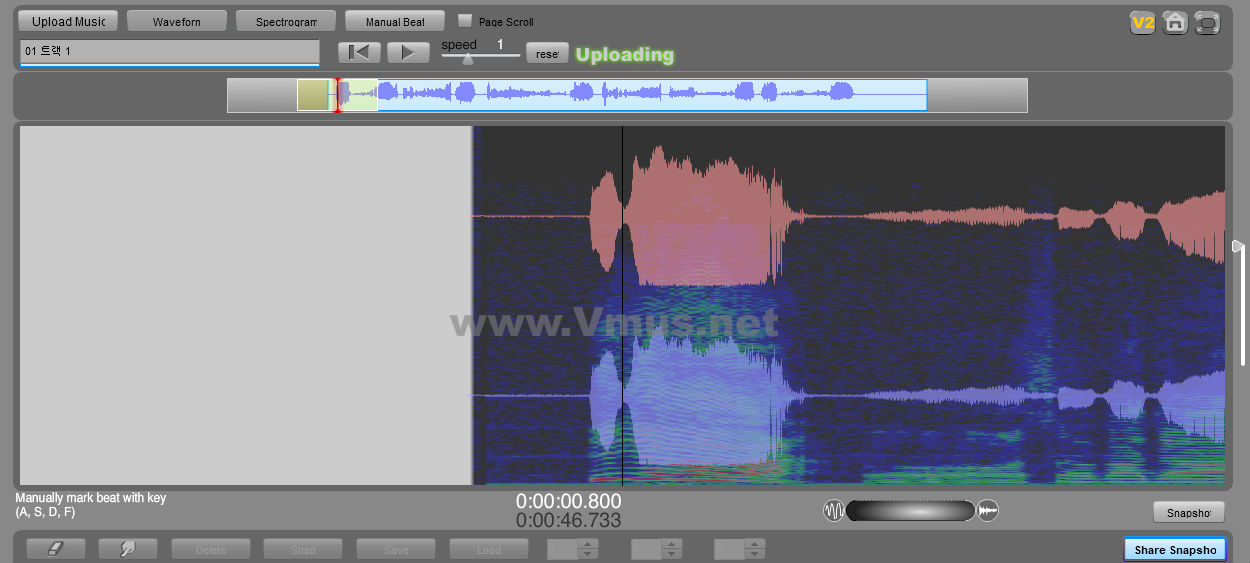
Task: Toggle the fullscreen monitor icon
Action: [1208, 23]
